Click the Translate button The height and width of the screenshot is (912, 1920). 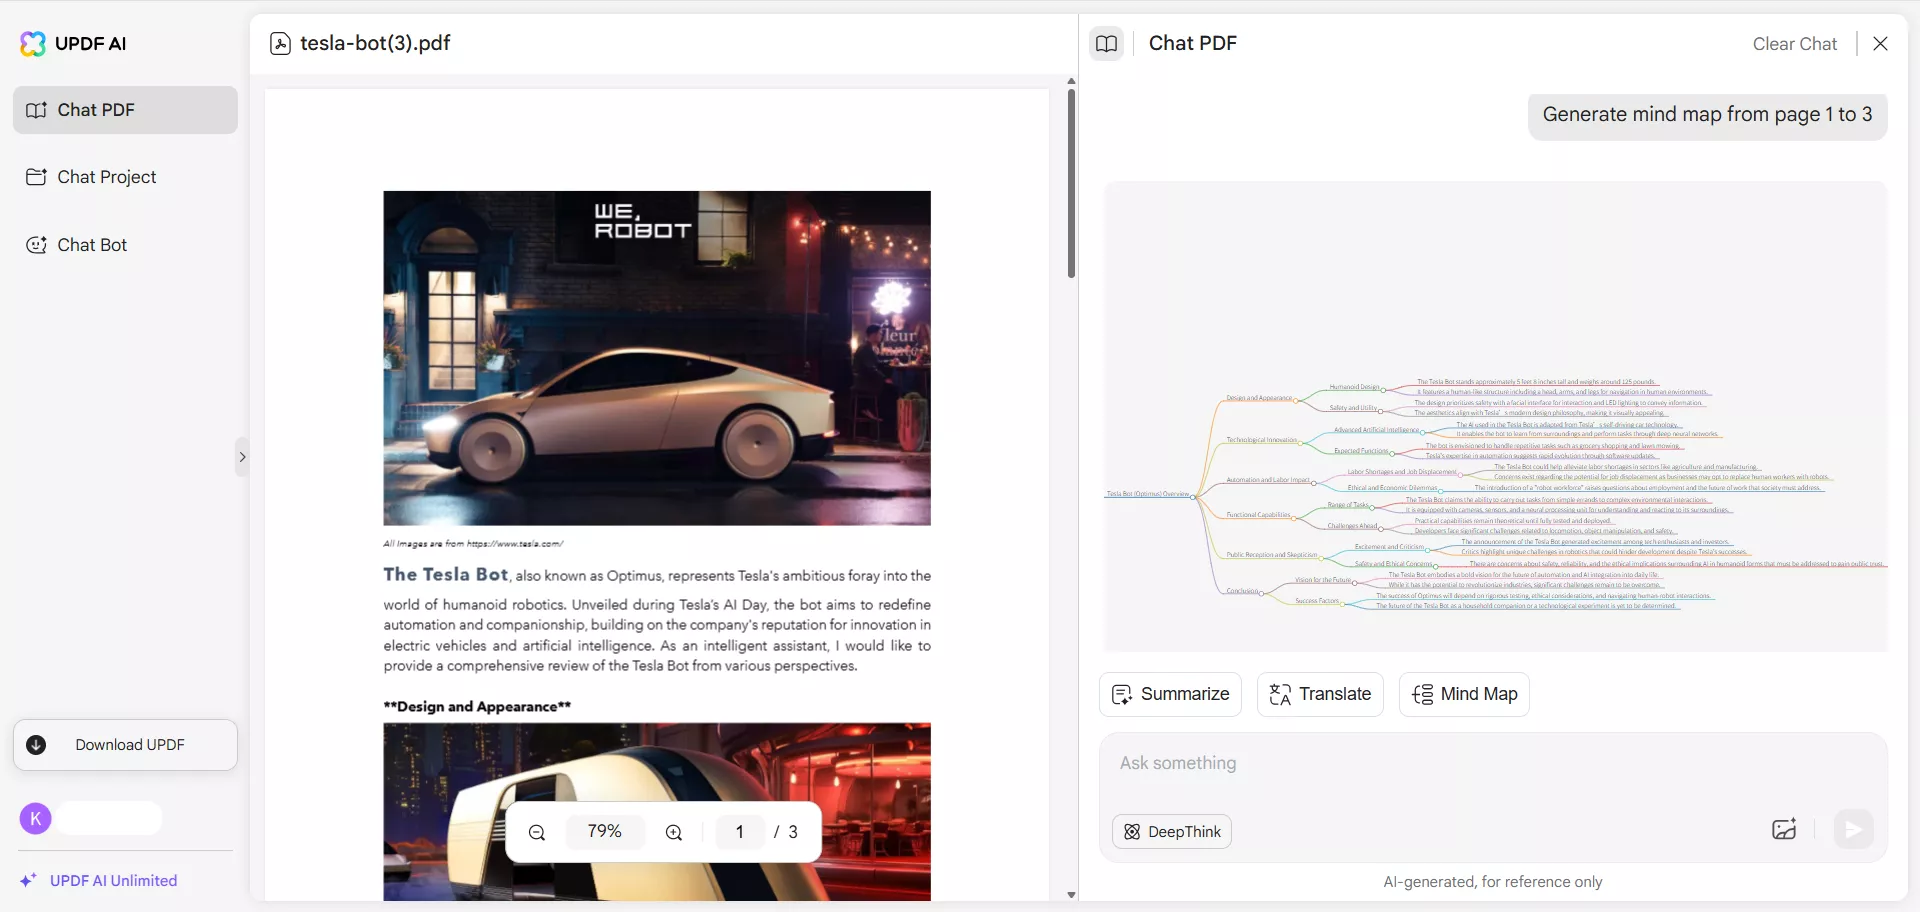coord(1320,694)
